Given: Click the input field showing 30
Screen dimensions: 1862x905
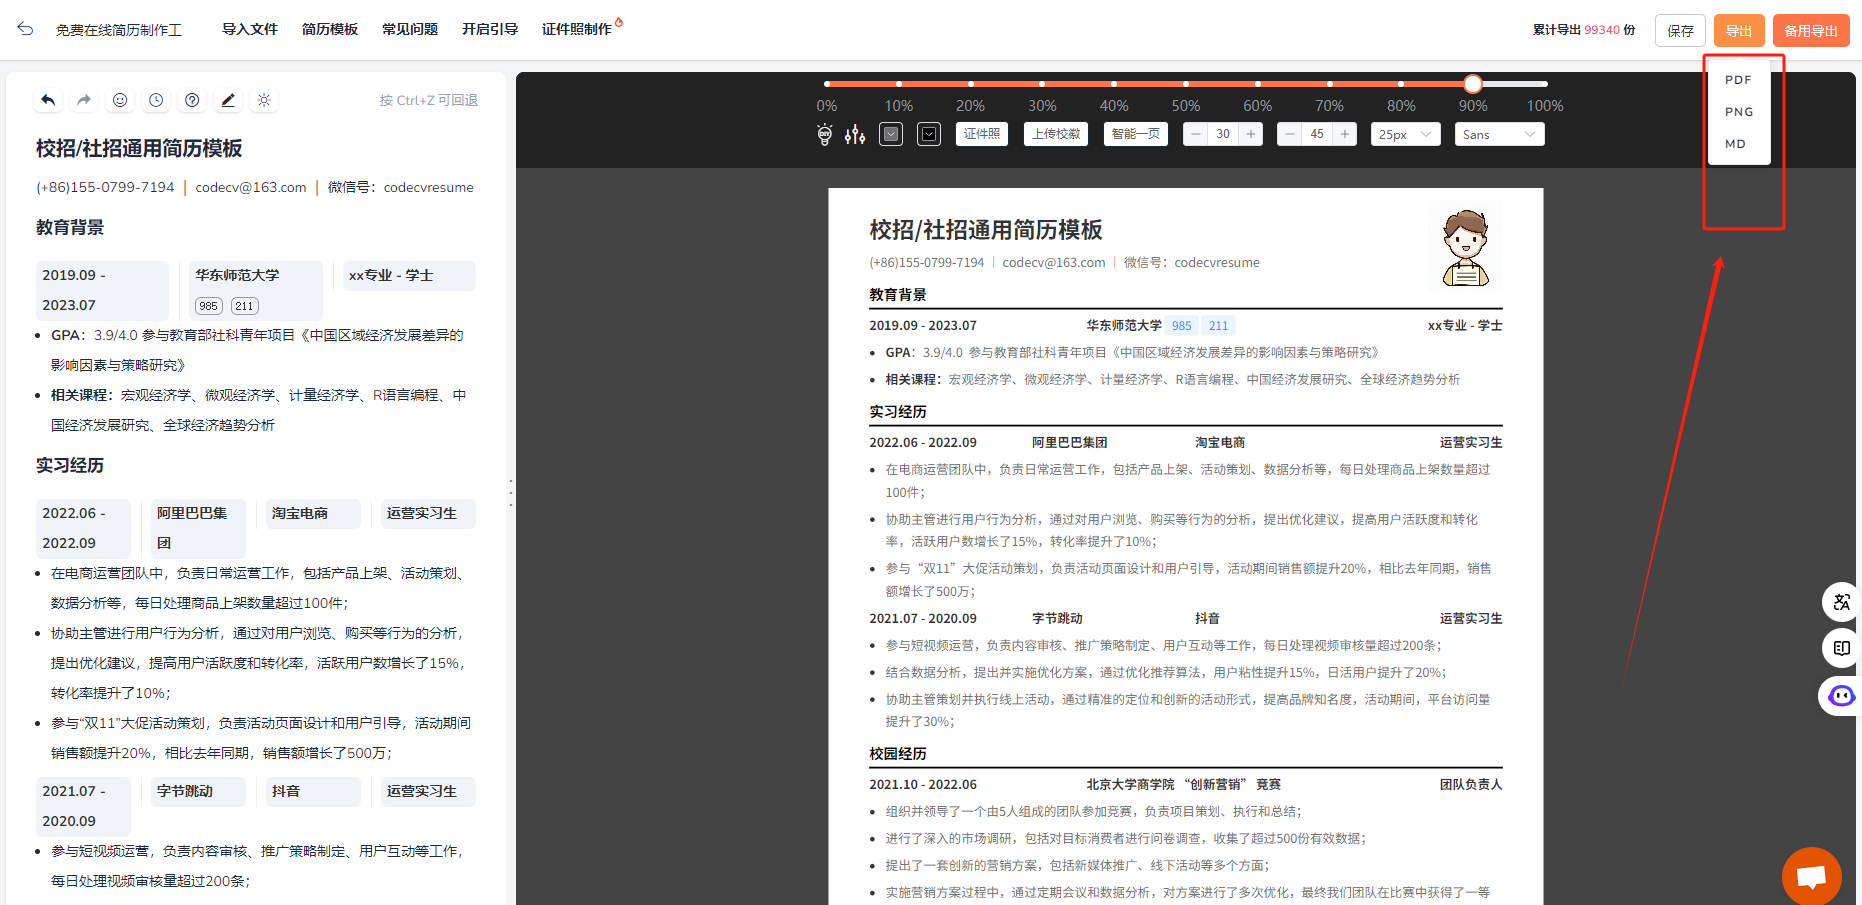Looking at the screenshot, I should [x=1223, y=134].
